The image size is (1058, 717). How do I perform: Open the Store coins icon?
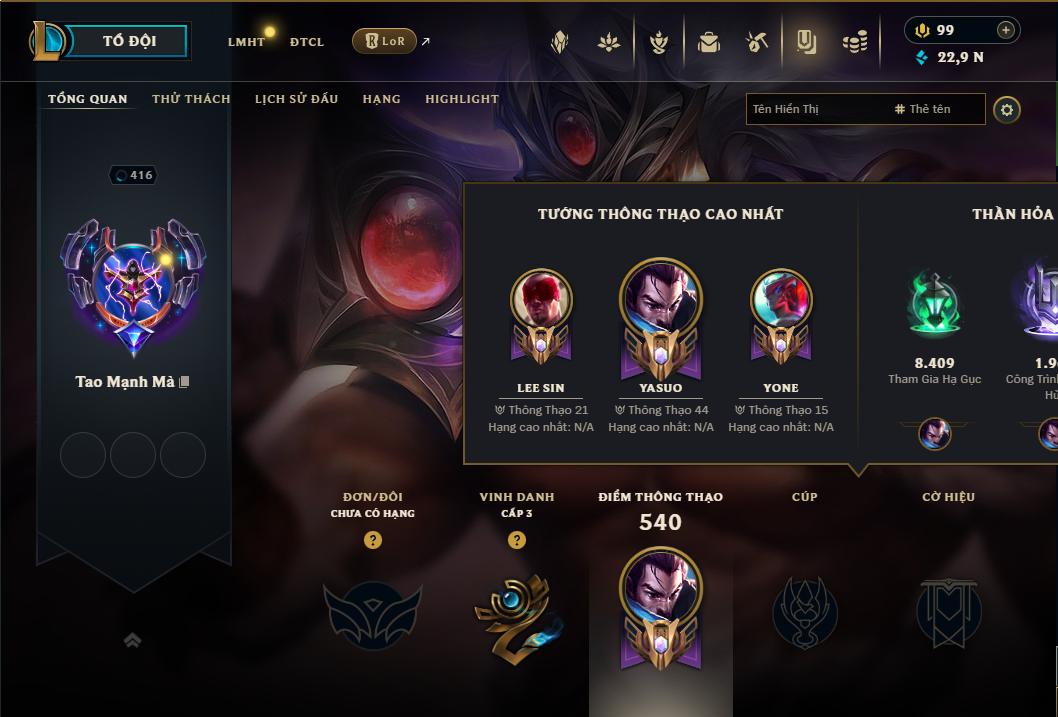point(855,43)
